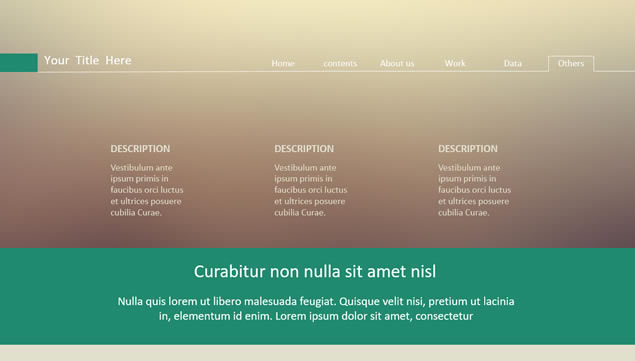Click the Nulla quis lorem paragraph text
The image size is (635, 361).
pyautogui.click(x=316, y=308)
